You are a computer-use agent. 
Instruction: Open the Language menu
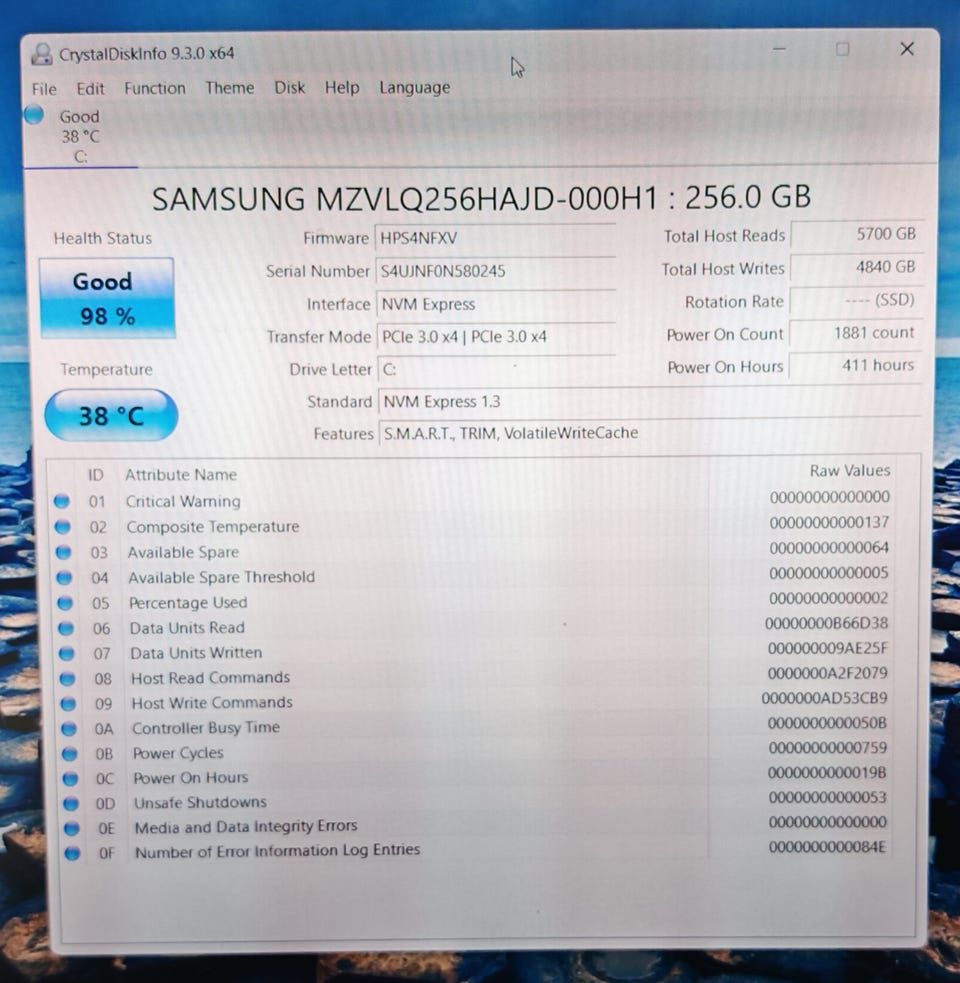click(x=414, y=87)
